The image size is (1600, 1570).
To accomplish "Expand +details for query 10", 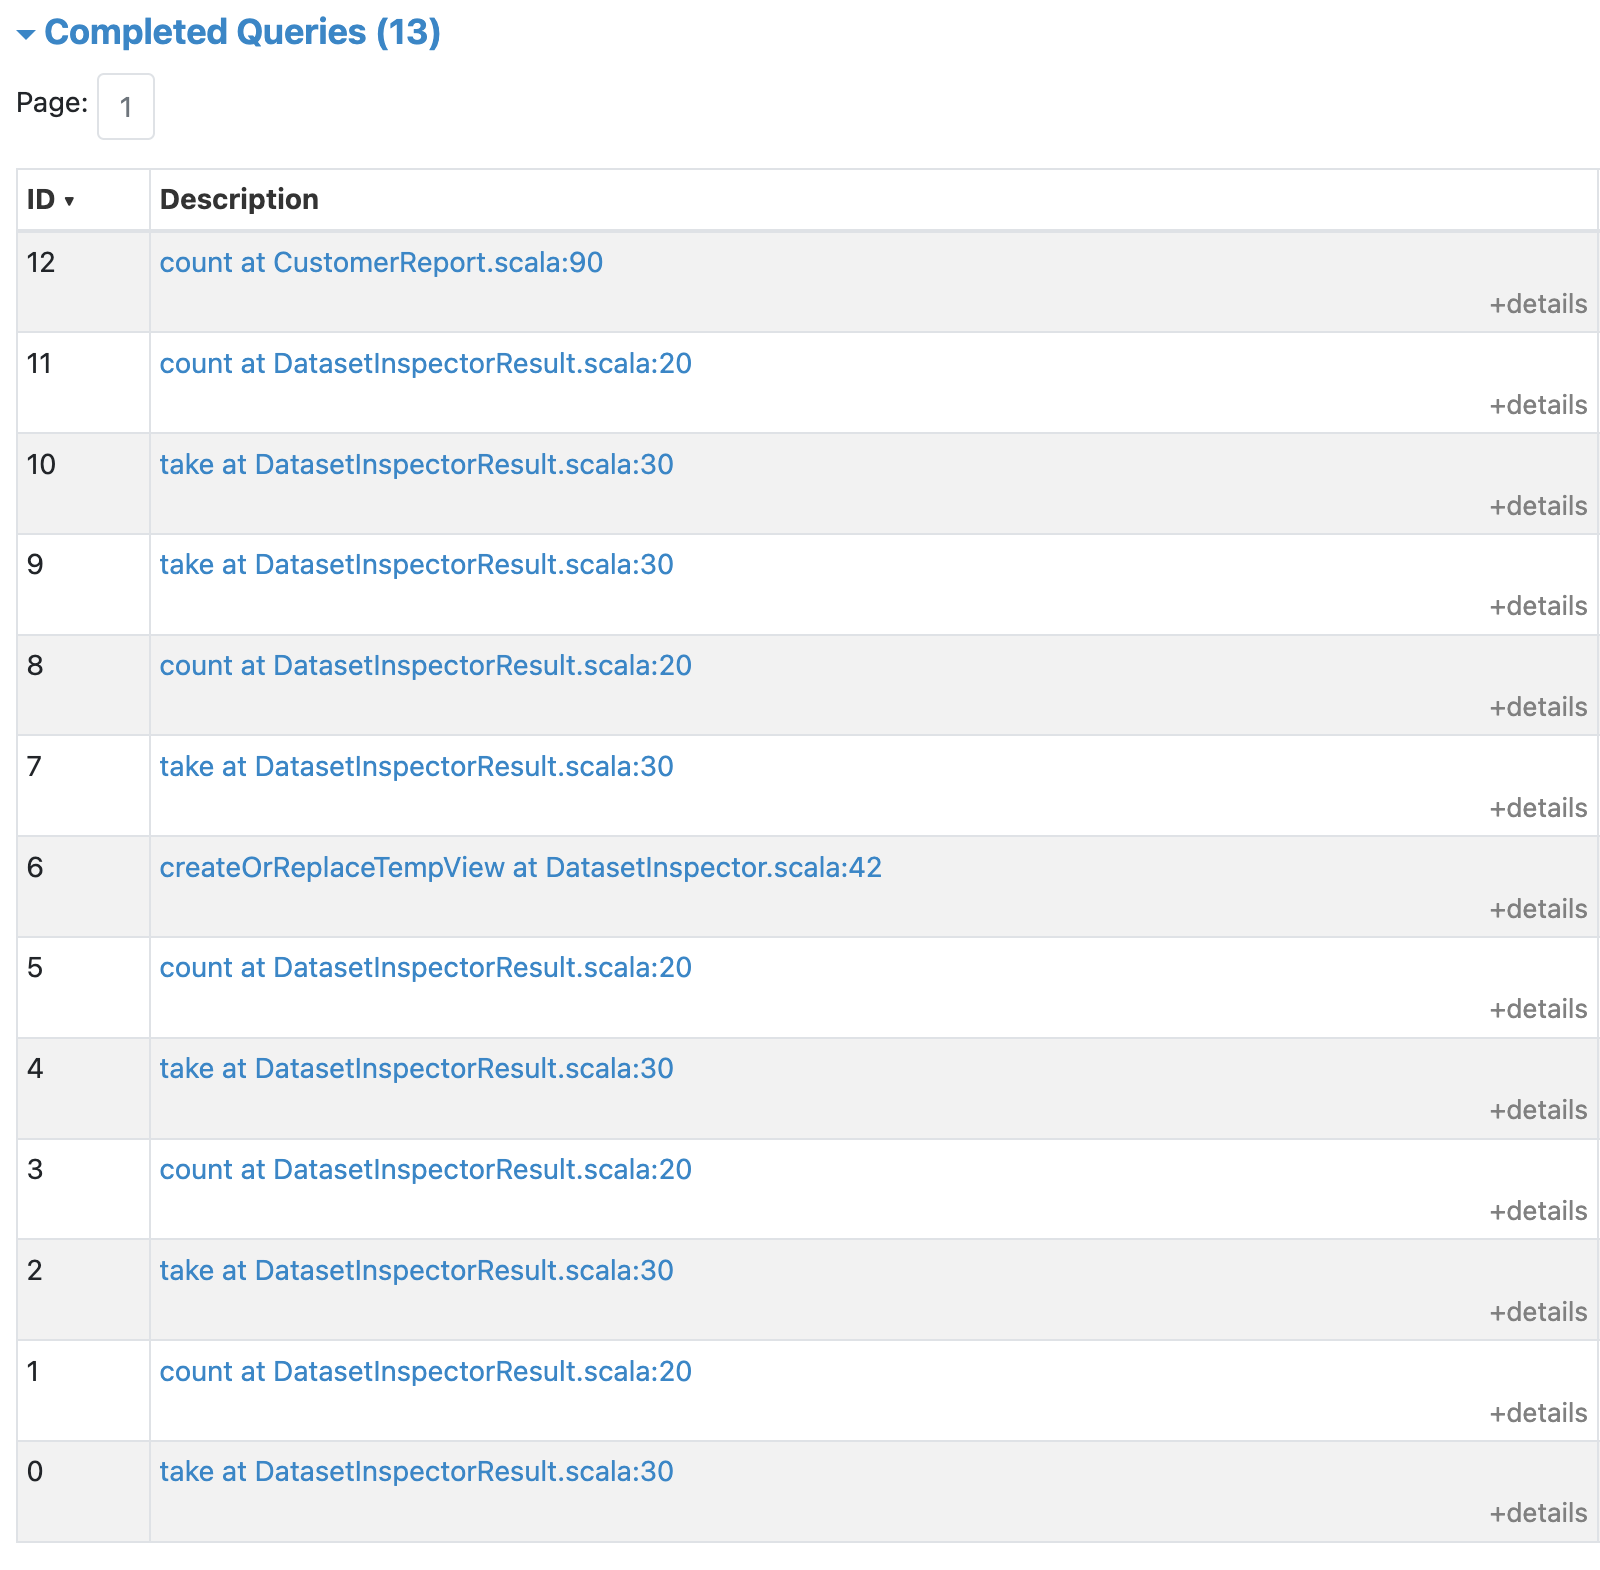I will [x=1538, y=506].
